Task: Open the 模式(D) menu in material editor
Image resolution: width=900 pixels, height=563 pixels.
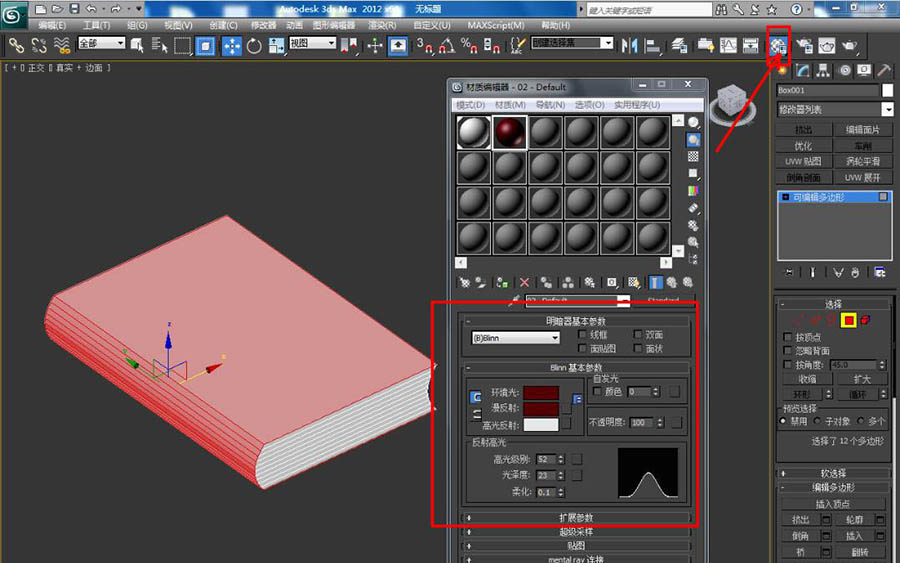Action: click(470, 105)
